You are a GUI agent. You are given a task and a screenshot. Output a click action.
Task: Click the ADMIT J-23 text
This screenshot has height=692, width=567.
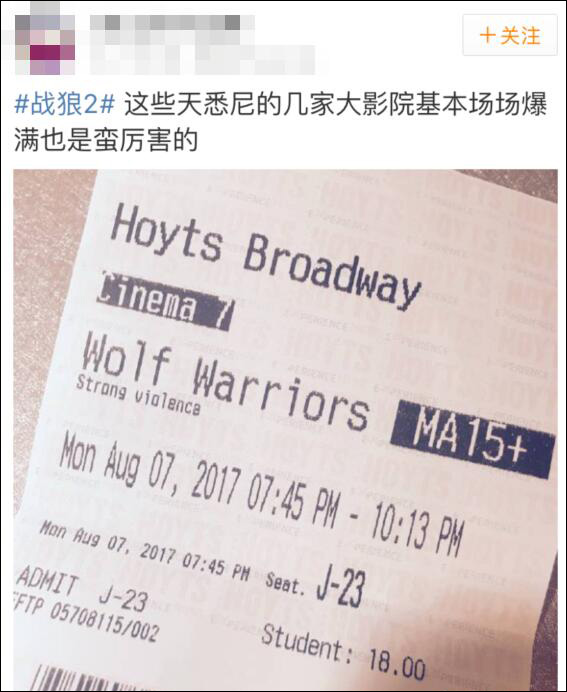82,589
